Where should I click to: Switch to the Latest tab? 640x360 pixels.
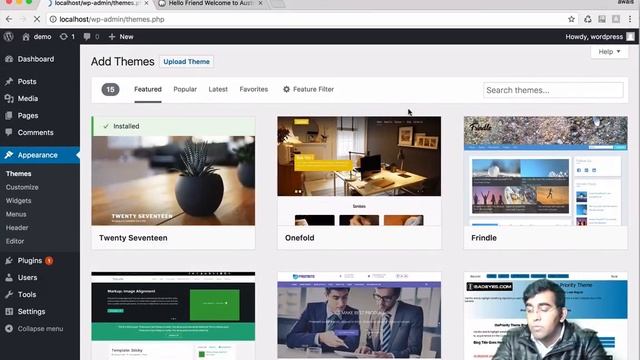click(x=218, y=89)
